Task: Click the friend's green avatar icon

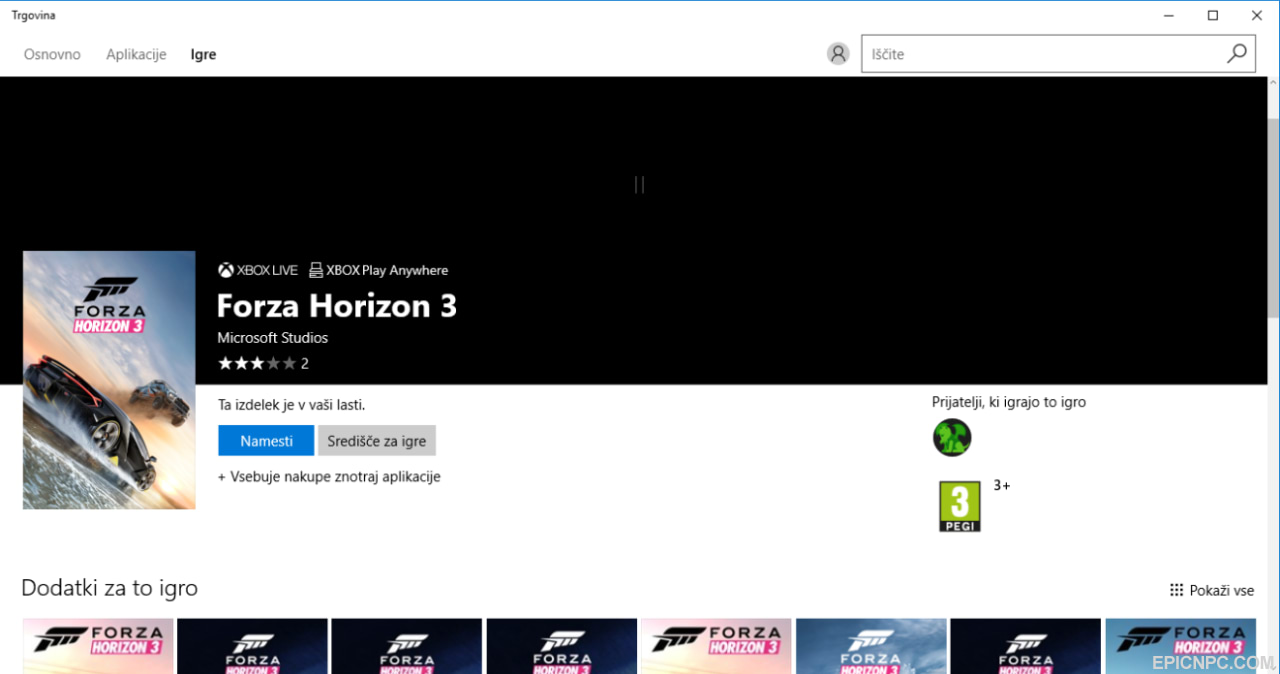Action: tap(952, 437)
